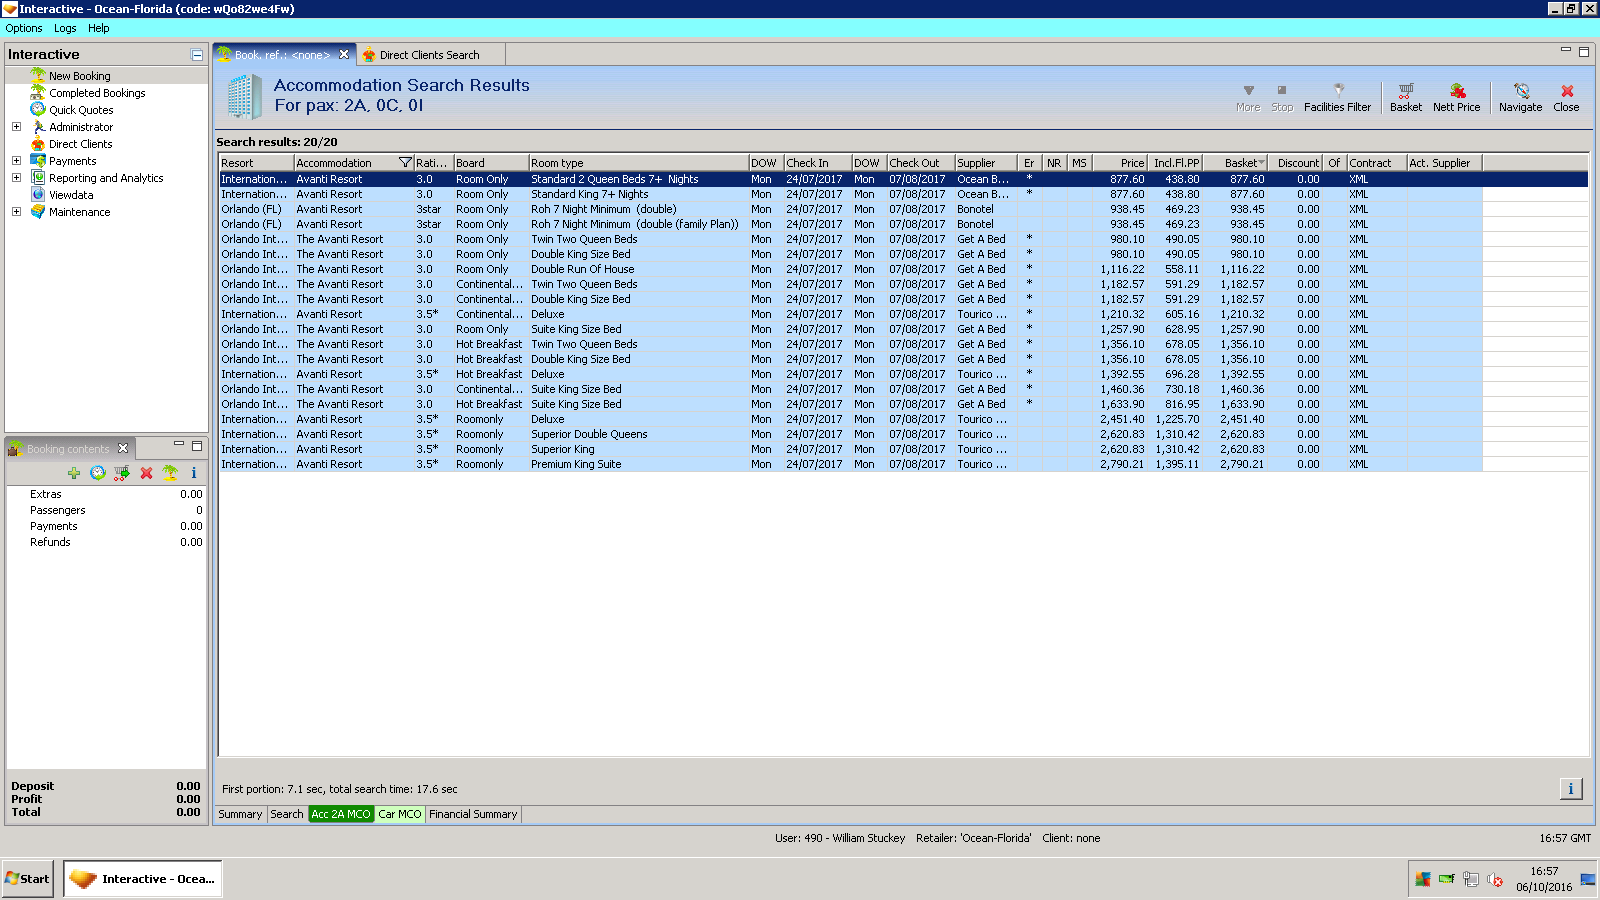Click the Stop button in the results toolbar
This screenshot has height=900, width=1600.
pos(1282,97)
